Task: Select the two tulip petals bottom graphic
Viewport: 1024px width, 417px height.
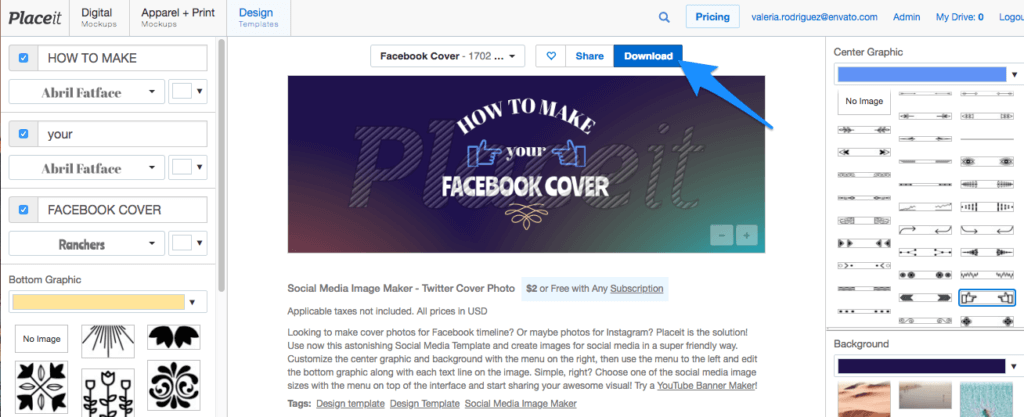Action: 173,337
